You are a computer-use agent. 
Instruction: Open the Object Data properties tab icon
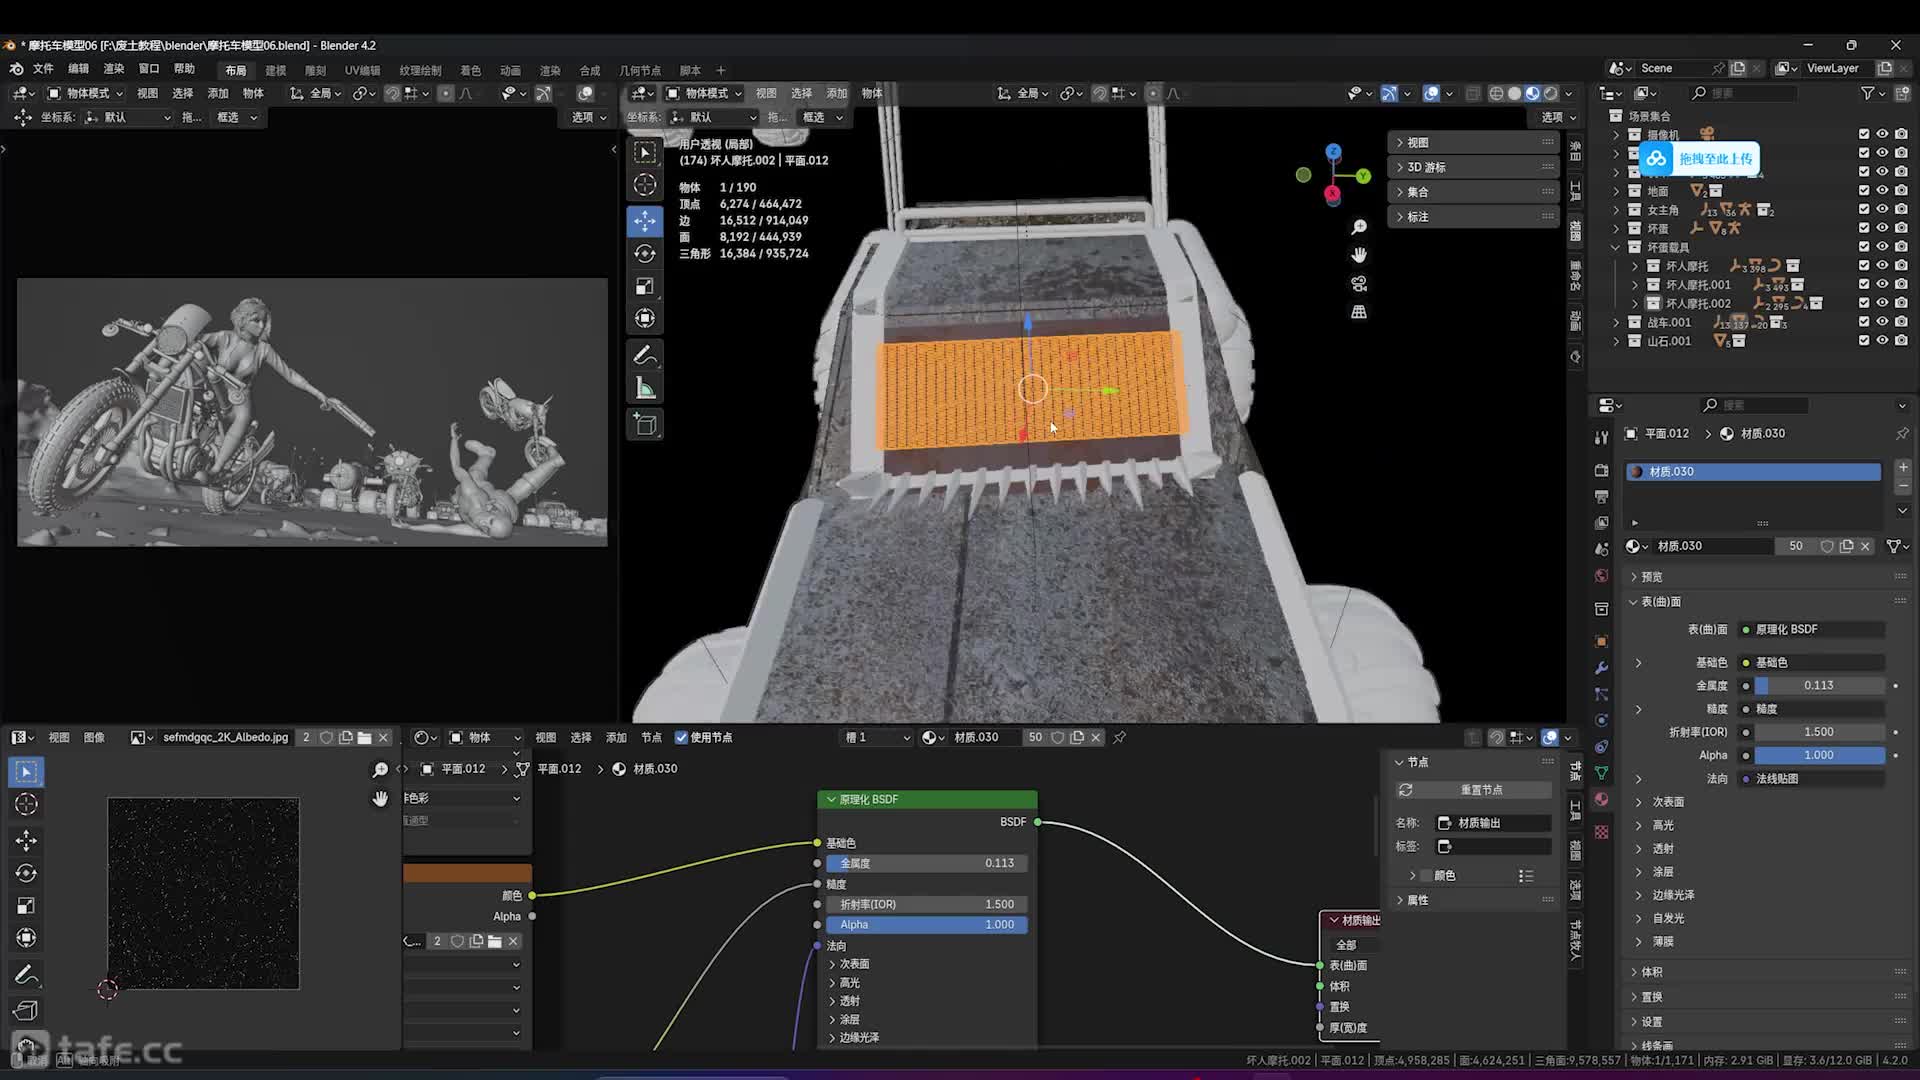[1601, 773]
